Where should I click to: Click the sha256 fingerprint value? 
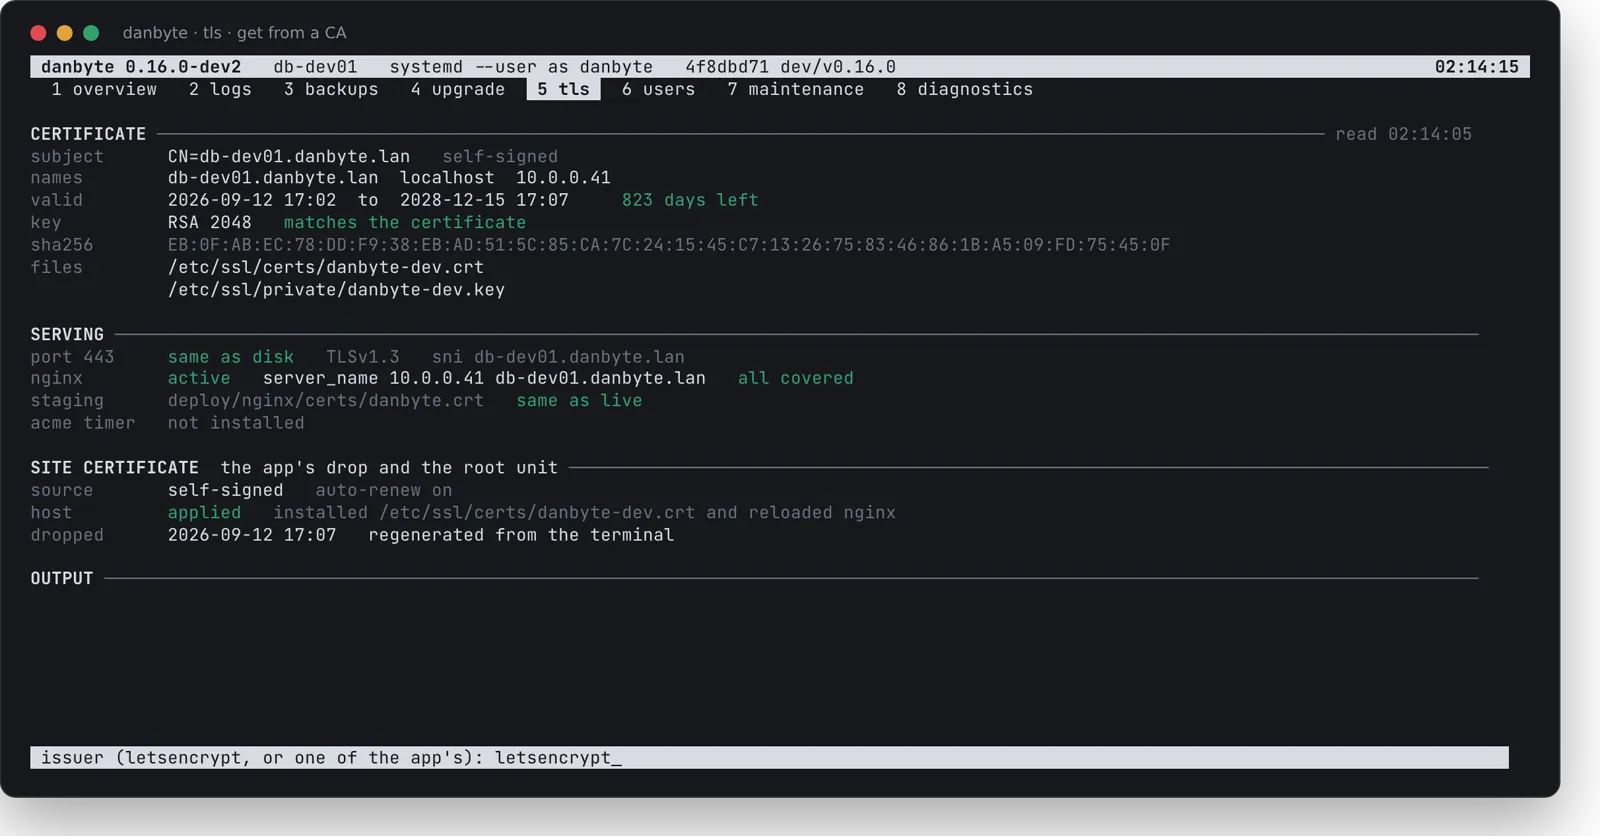[669, 245]
